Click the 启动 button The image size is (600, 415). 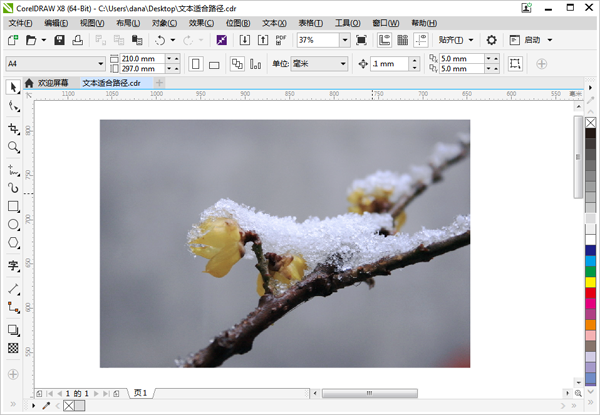point(526,40)
